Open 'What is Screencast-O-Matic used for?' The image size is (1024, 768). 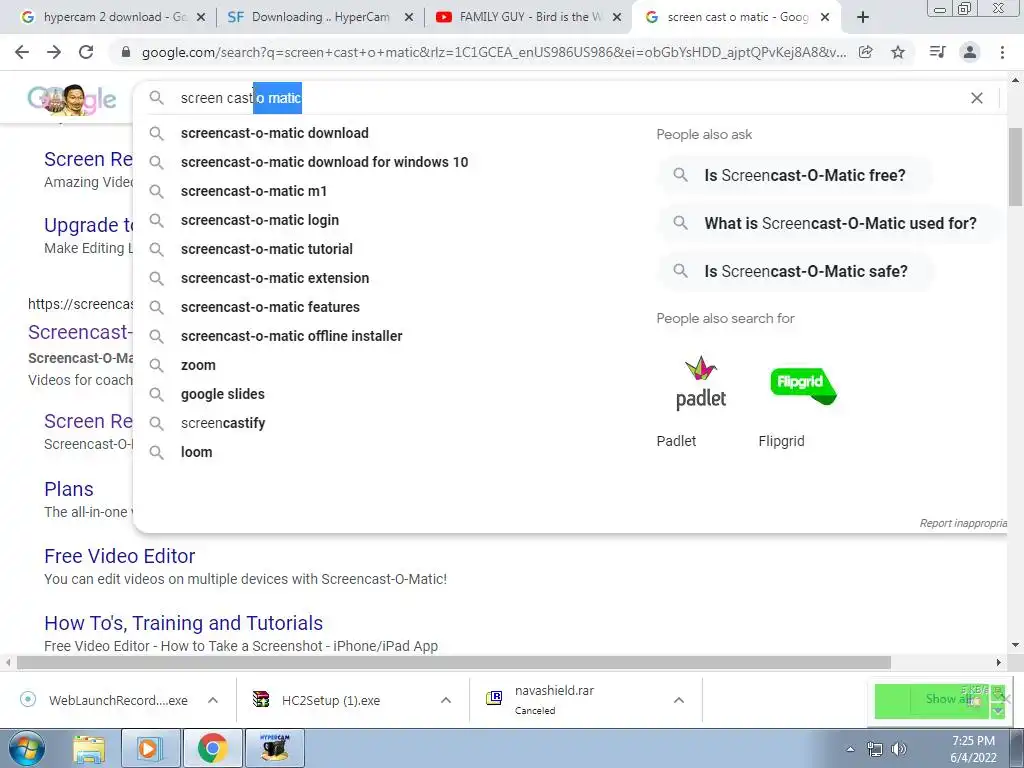(x=828, y=223)
